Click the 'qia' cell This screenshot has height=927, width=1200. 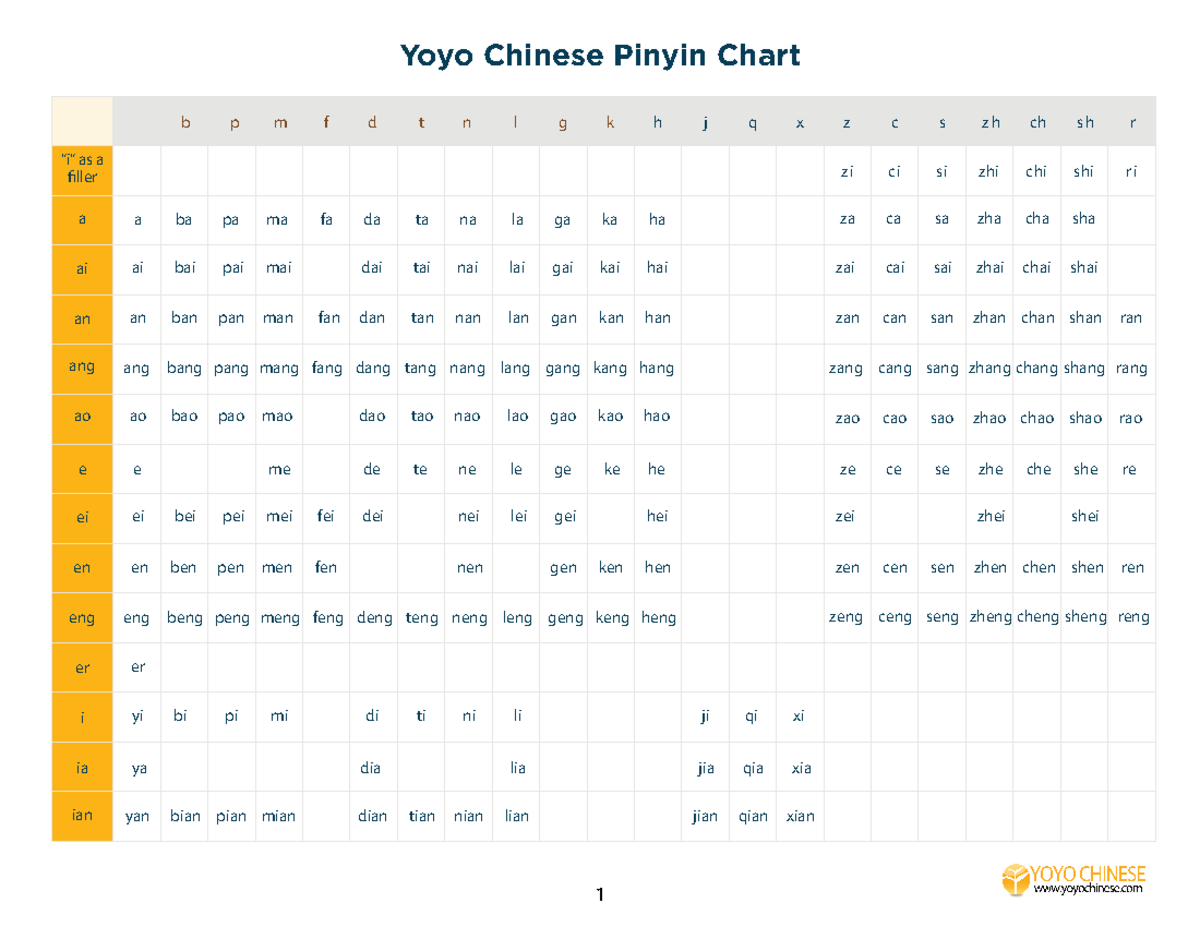click(752, 768)
